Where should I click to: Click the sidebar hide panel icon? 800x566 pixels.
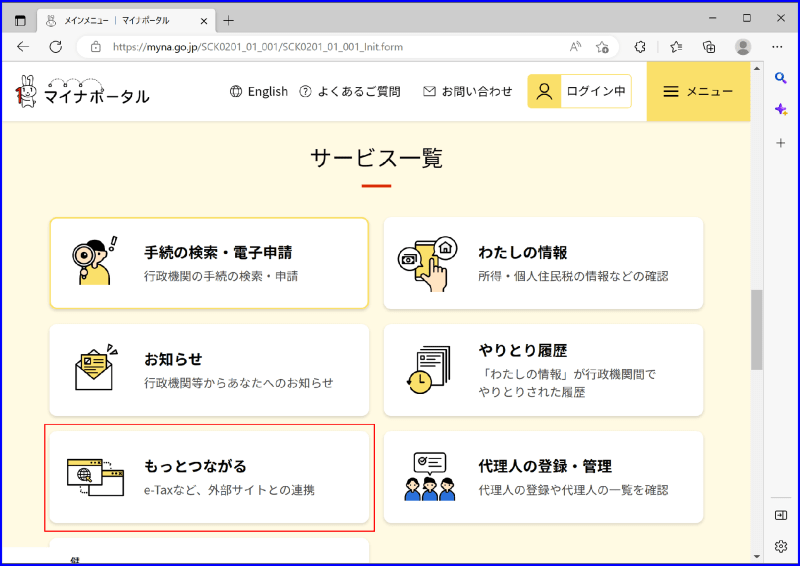(x=781, y=515)
